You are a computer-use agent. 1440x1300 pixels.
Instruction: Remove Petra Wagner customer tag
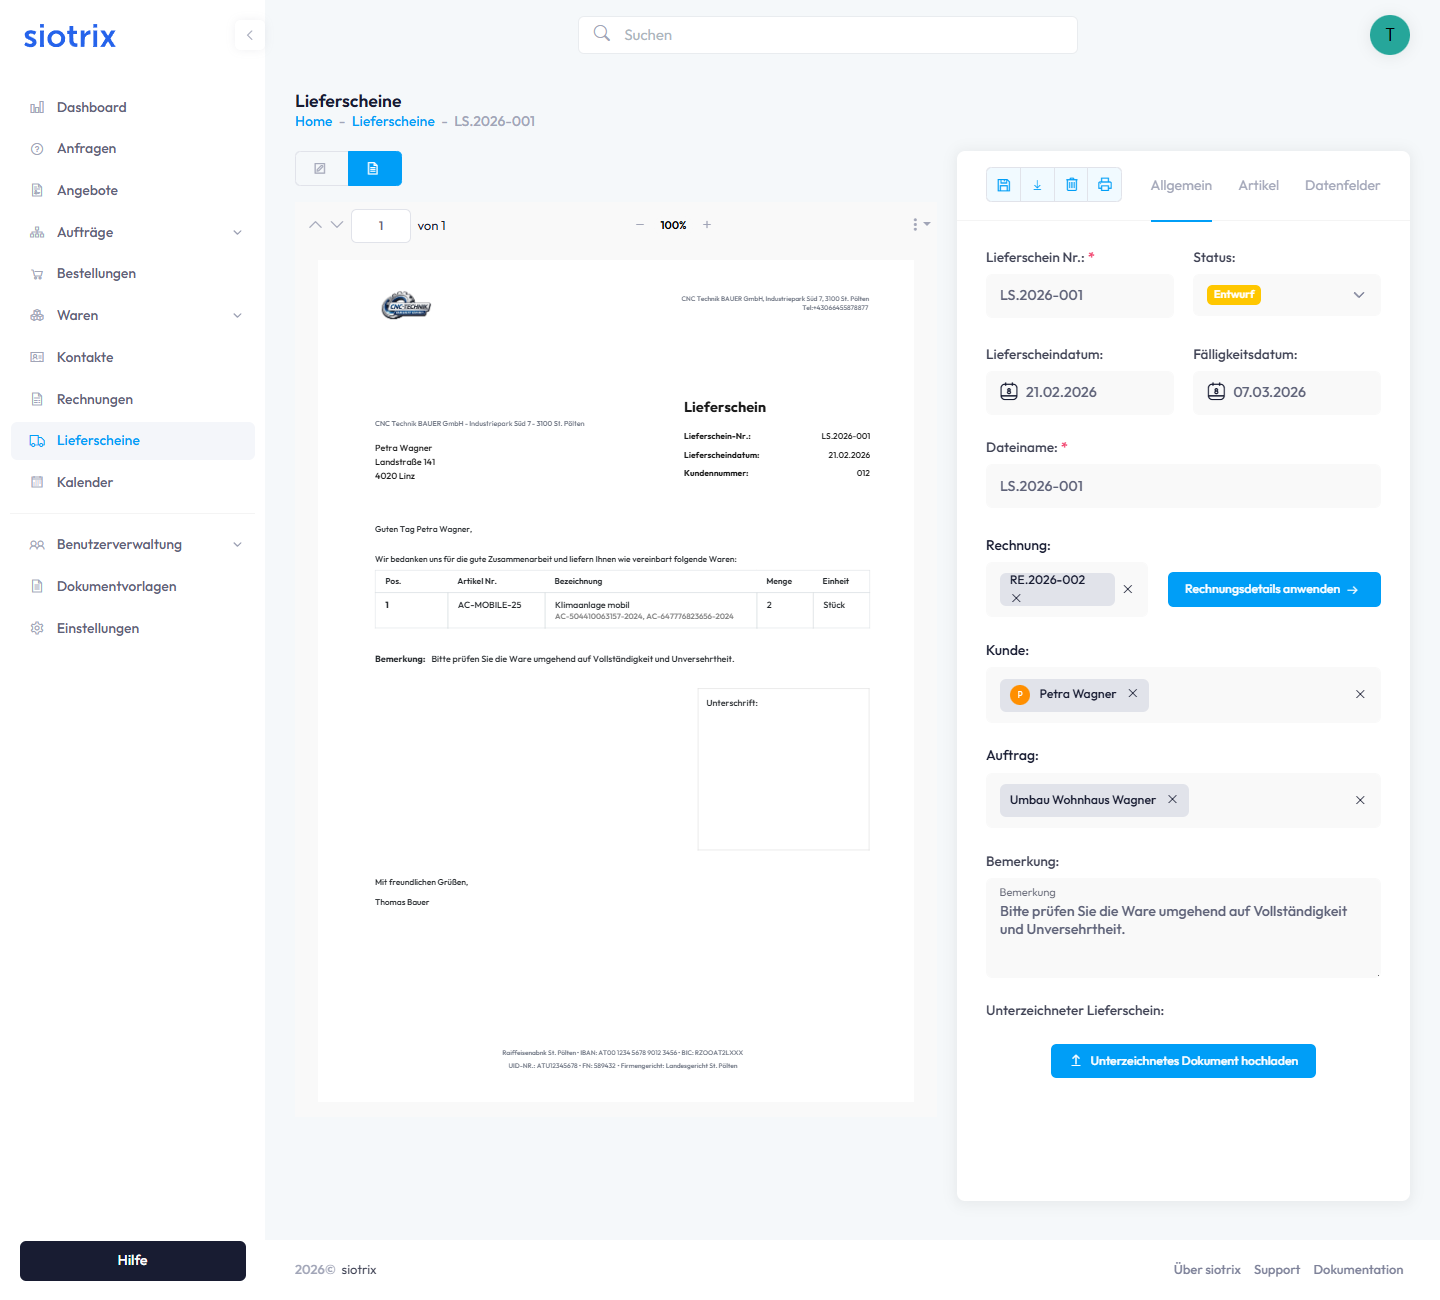click(1133, 694)
